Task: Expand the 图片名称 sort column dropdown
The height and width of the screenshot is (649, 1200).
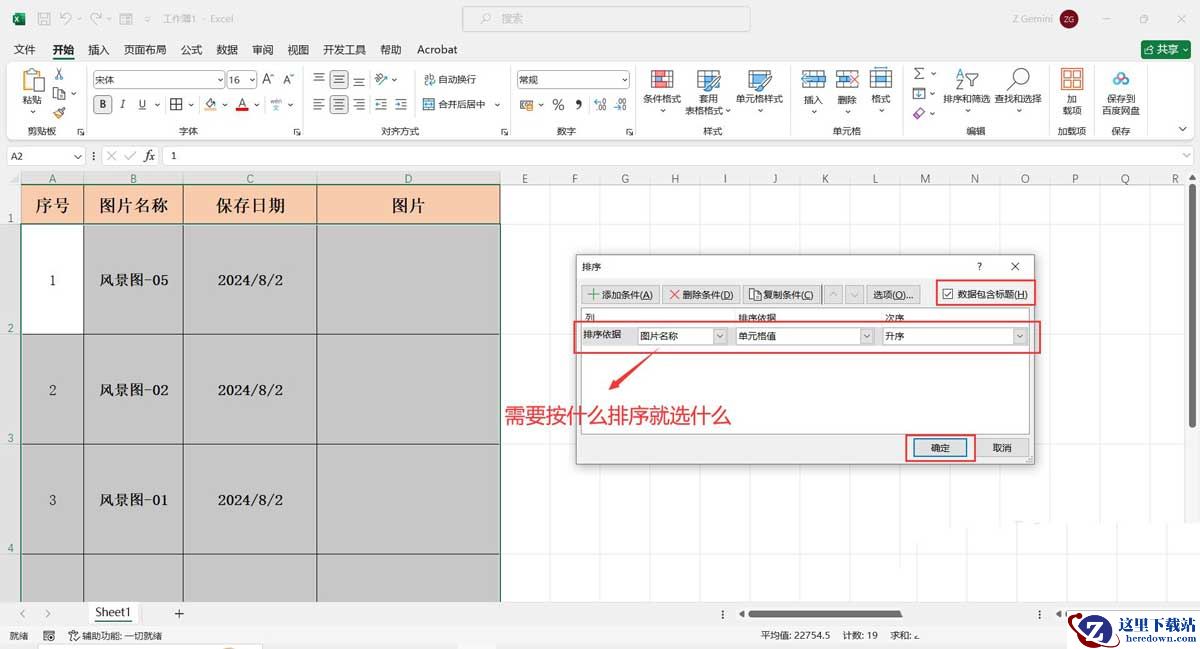Action: coord(720,336)
